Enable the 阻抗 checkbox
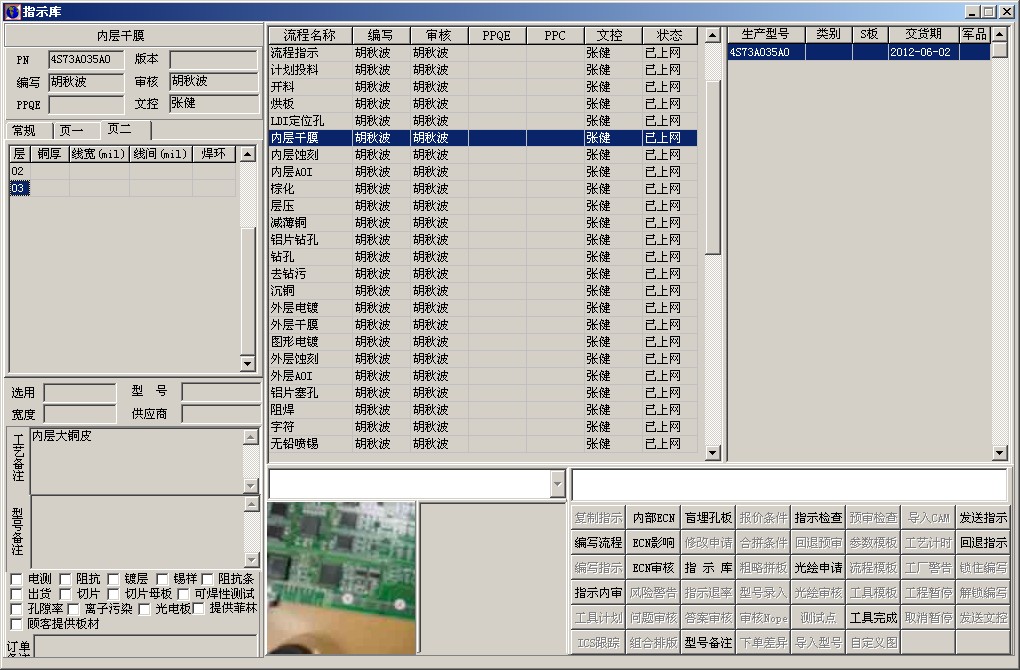The height and width of the screenshot is (670, 1020). 65,579
